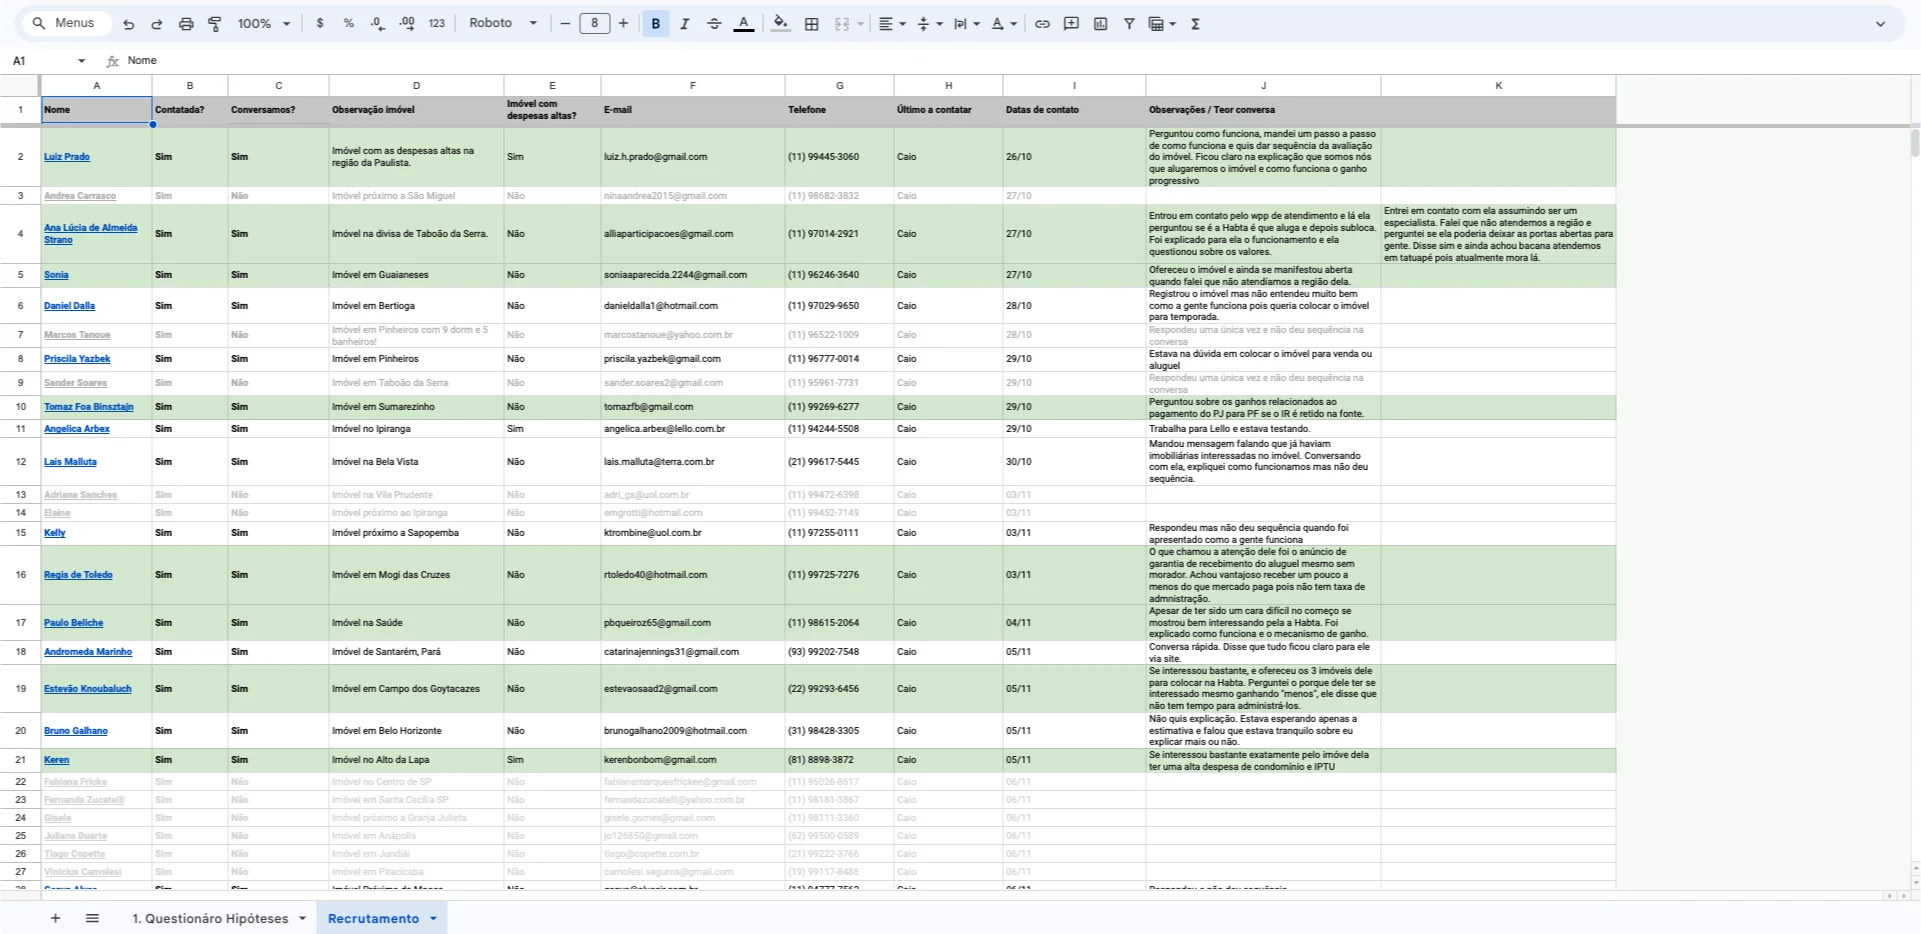Click the vertical scrollbar thumb
Image resolution: width=1921 pixels, height=934 pixels.
(1914, 142)
